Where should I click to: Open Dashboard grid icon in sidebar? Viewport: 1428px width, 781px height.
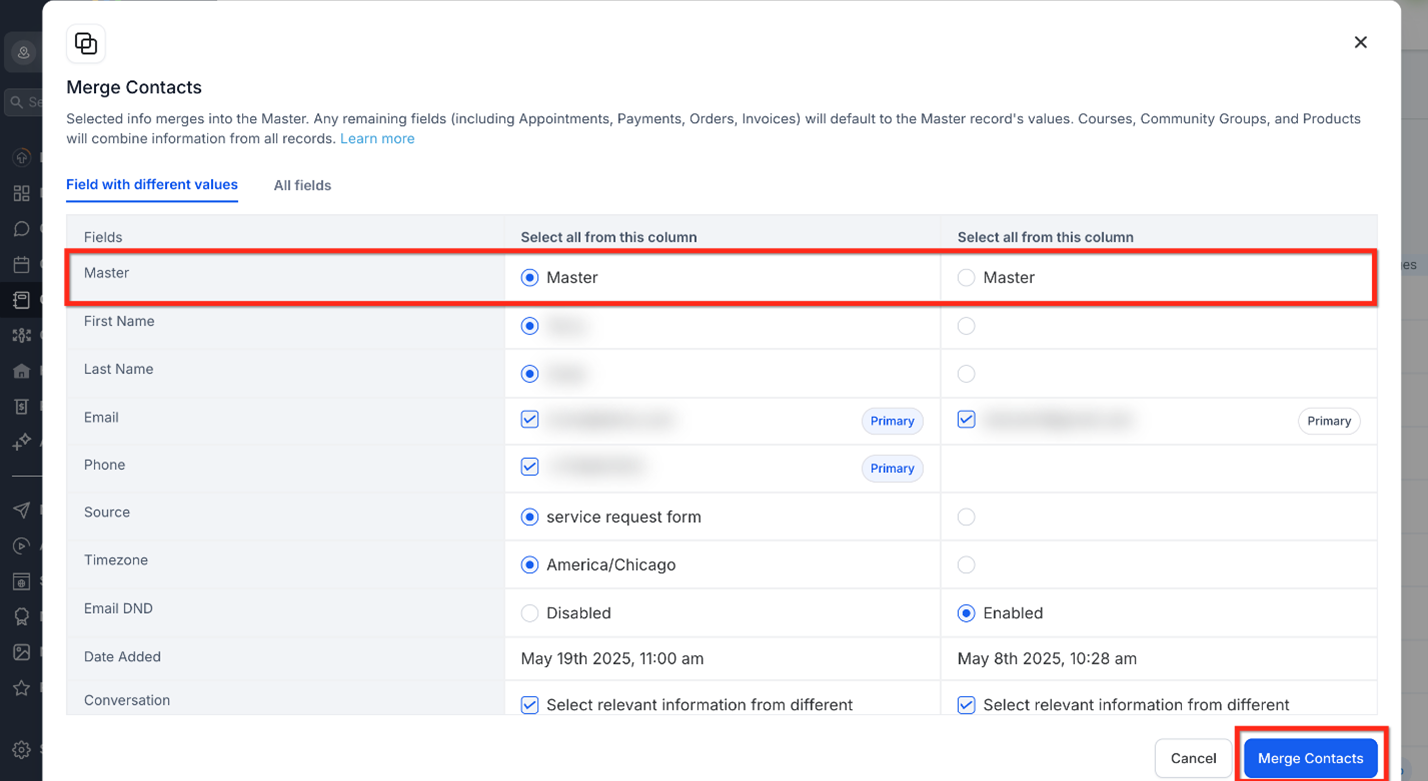21,193
